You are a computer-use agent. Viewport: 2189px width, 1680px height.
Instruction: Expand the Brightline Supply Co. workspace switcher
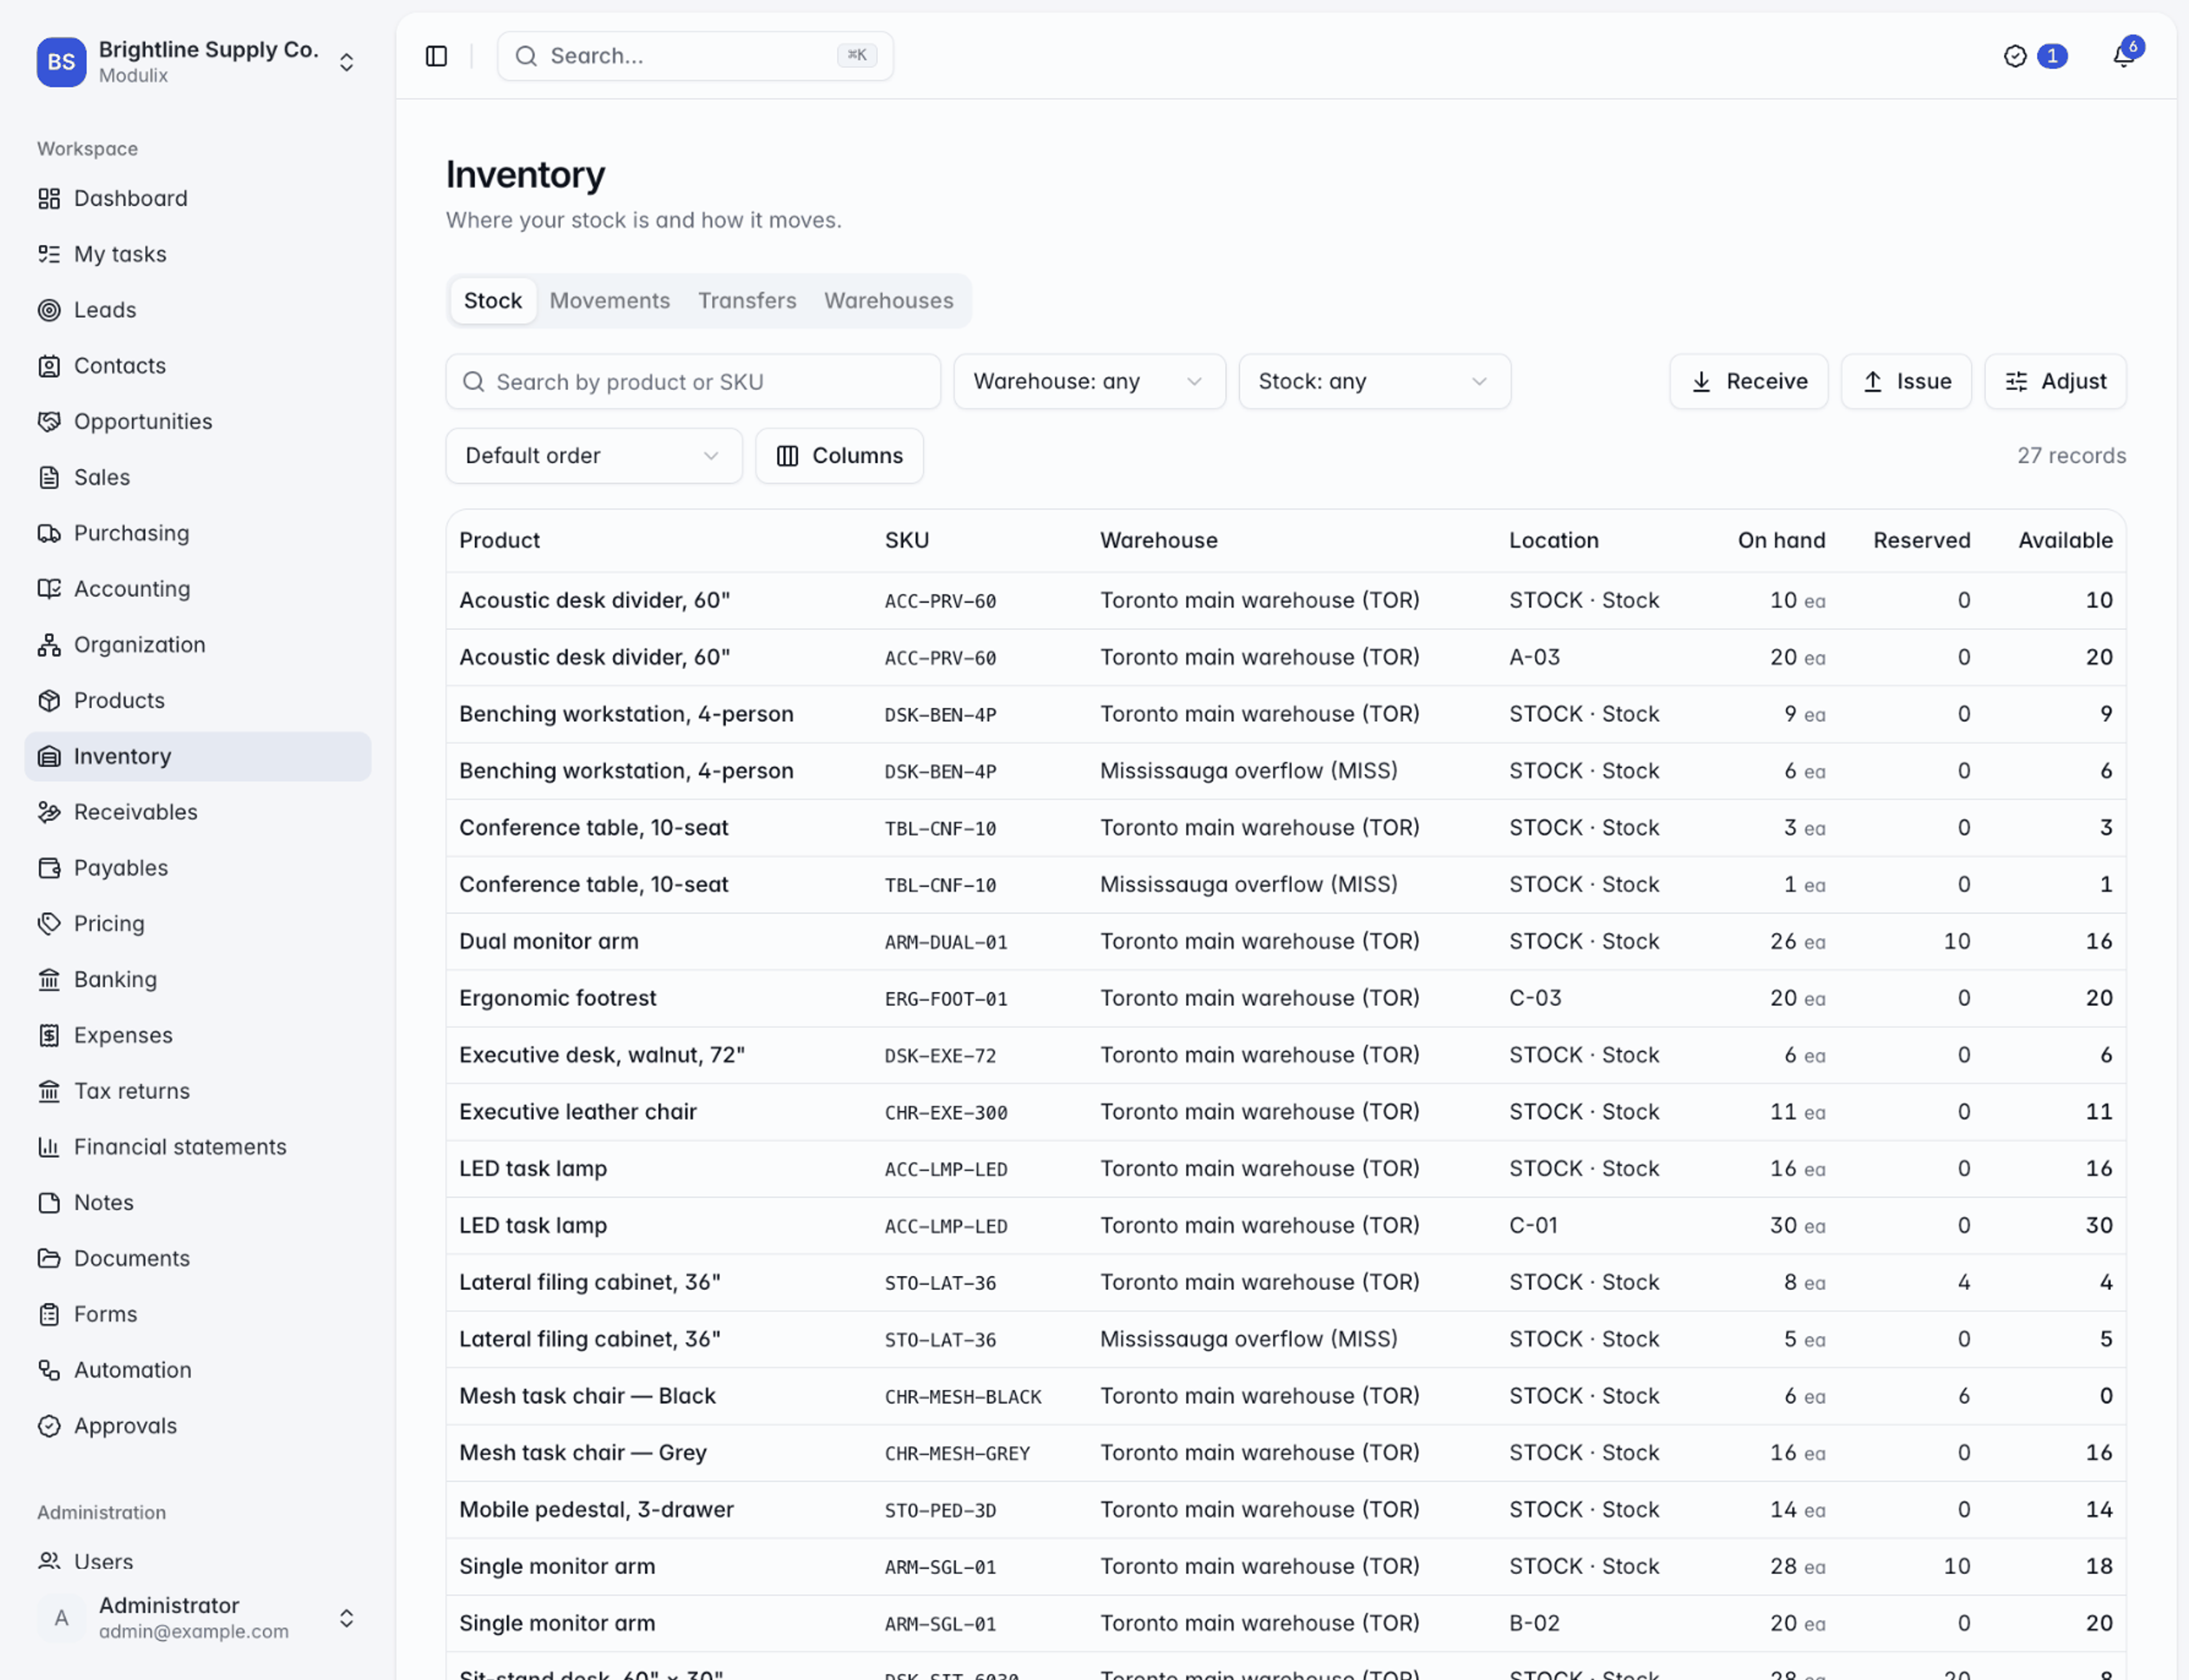pos(197,62)
